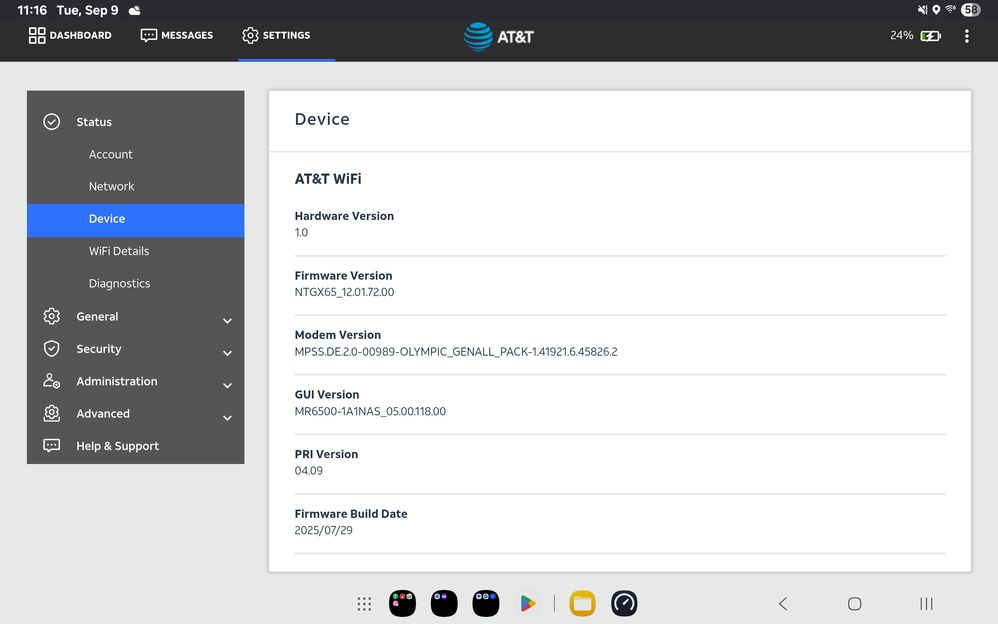Click PRI version value 04.09
This screenshot has width=998, height=624.
pyautogui.click(x=309, y=471)
